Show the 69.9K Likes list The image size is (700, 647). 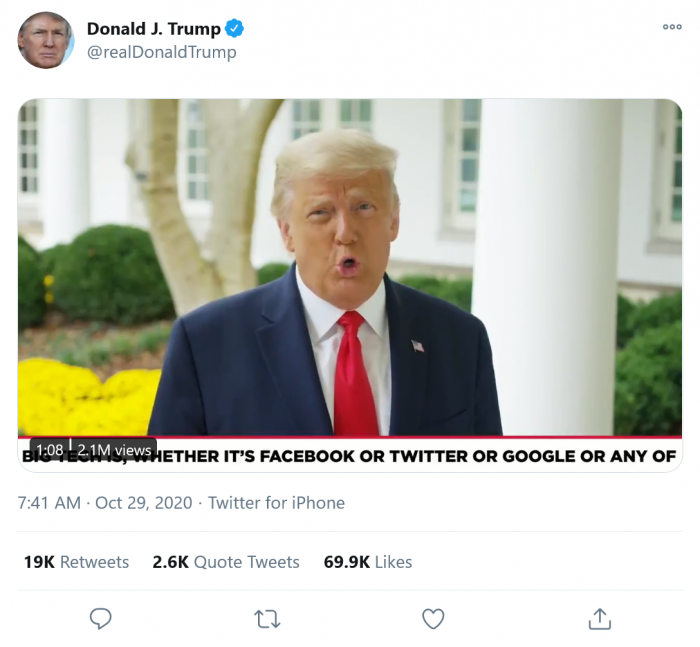(368, 562)
